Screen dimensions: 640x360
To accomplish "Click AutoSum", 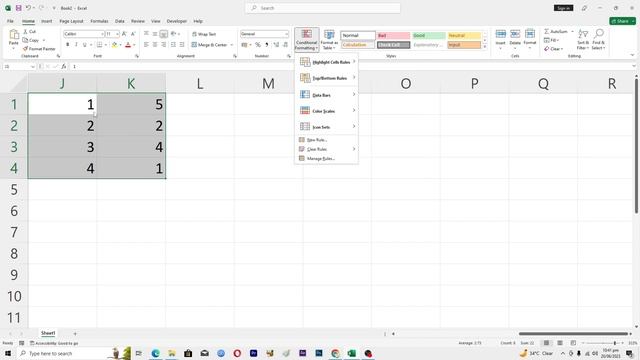I will [556, 31].
